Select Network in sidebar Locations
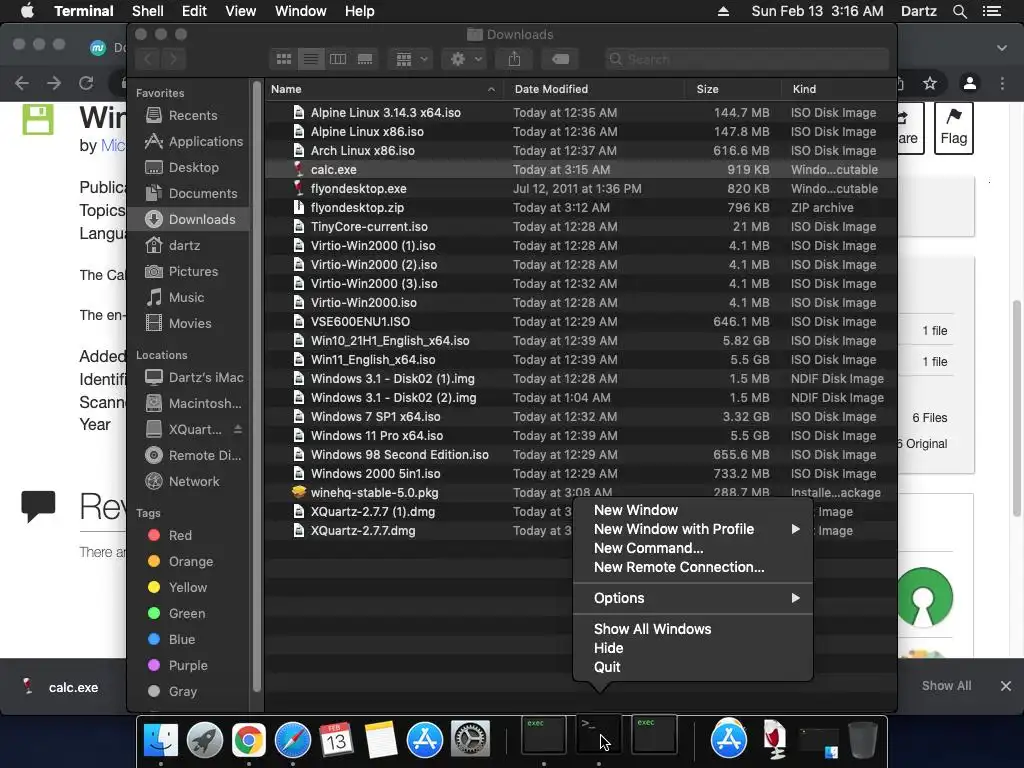 click(188, 481)
